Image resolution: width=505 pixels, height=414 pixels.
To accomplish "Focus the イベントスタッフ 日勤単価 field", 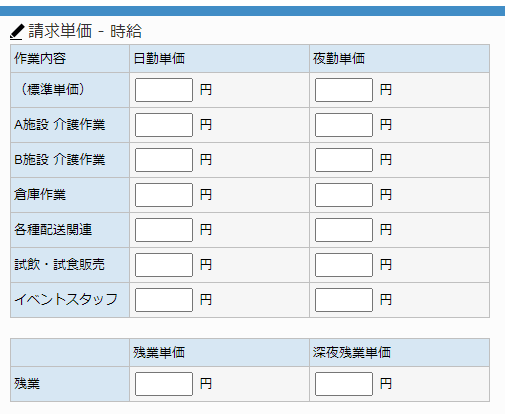I will point(164,300).
